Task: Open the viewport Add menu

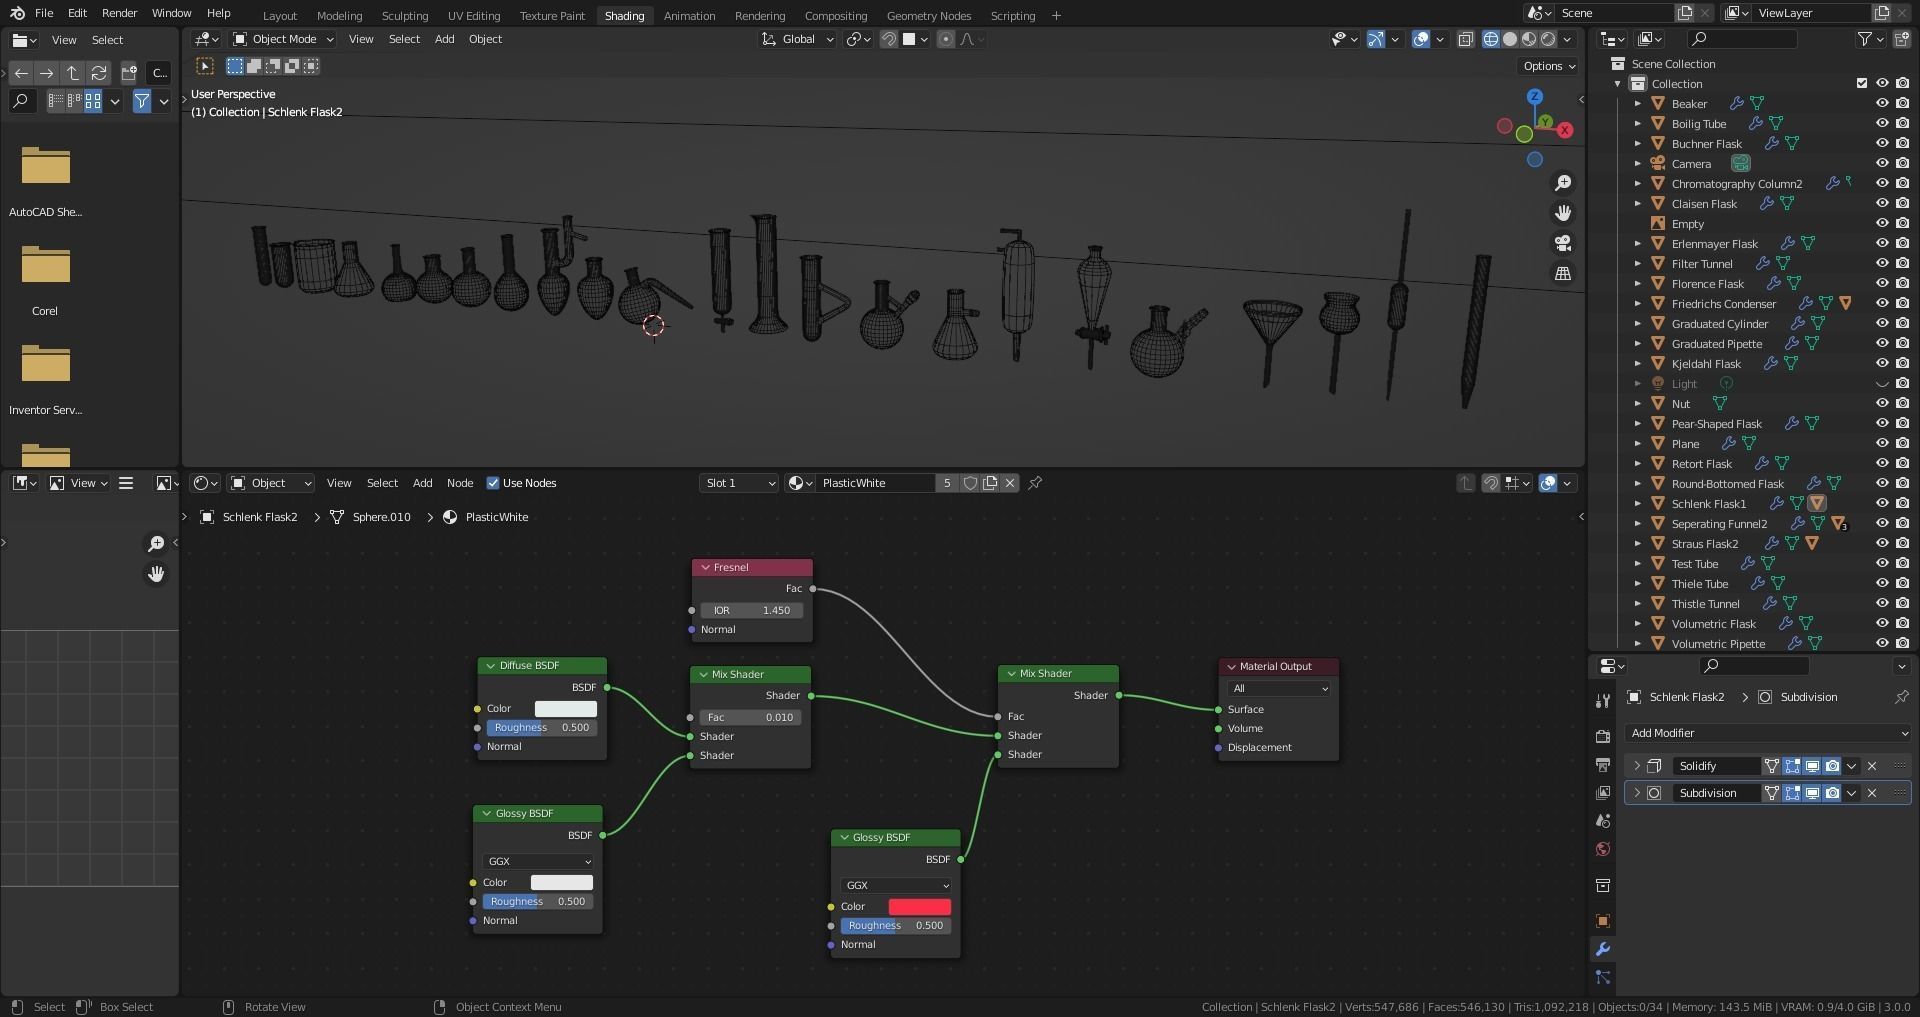Action: click(444, 39)
